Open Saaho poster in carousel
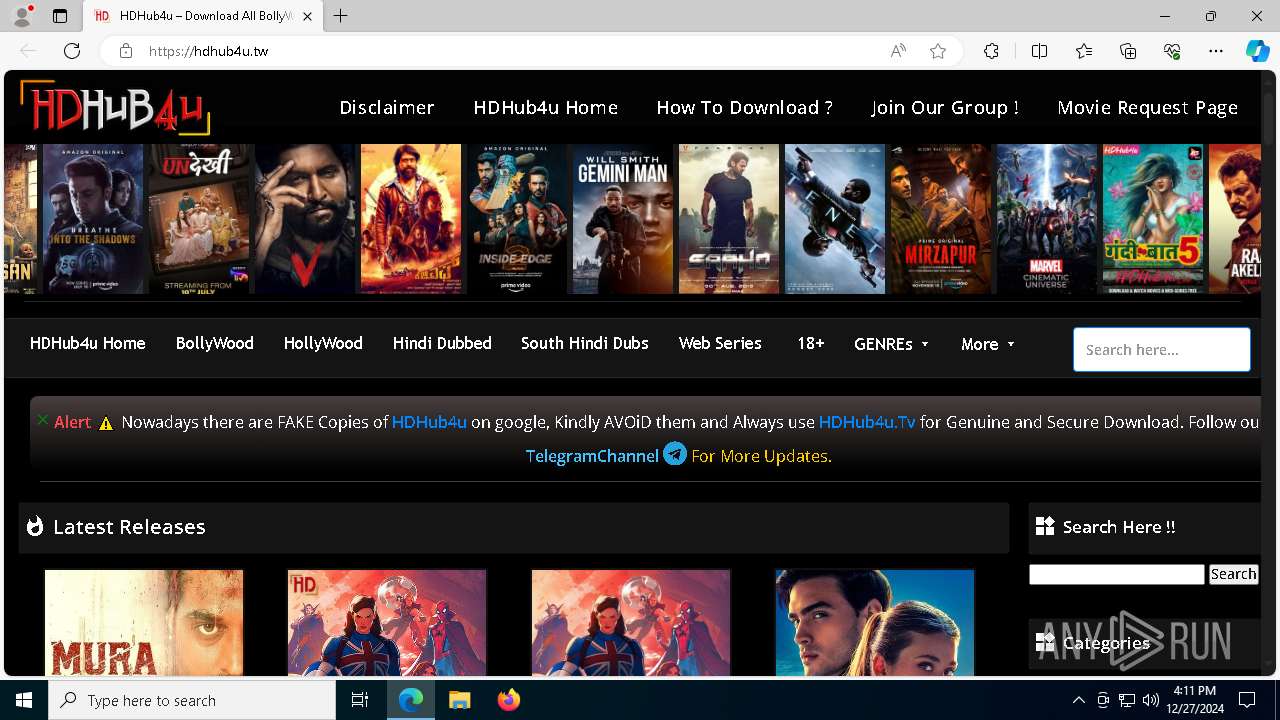Viewport: 1280px width, 720px height. tap(729, 219)
